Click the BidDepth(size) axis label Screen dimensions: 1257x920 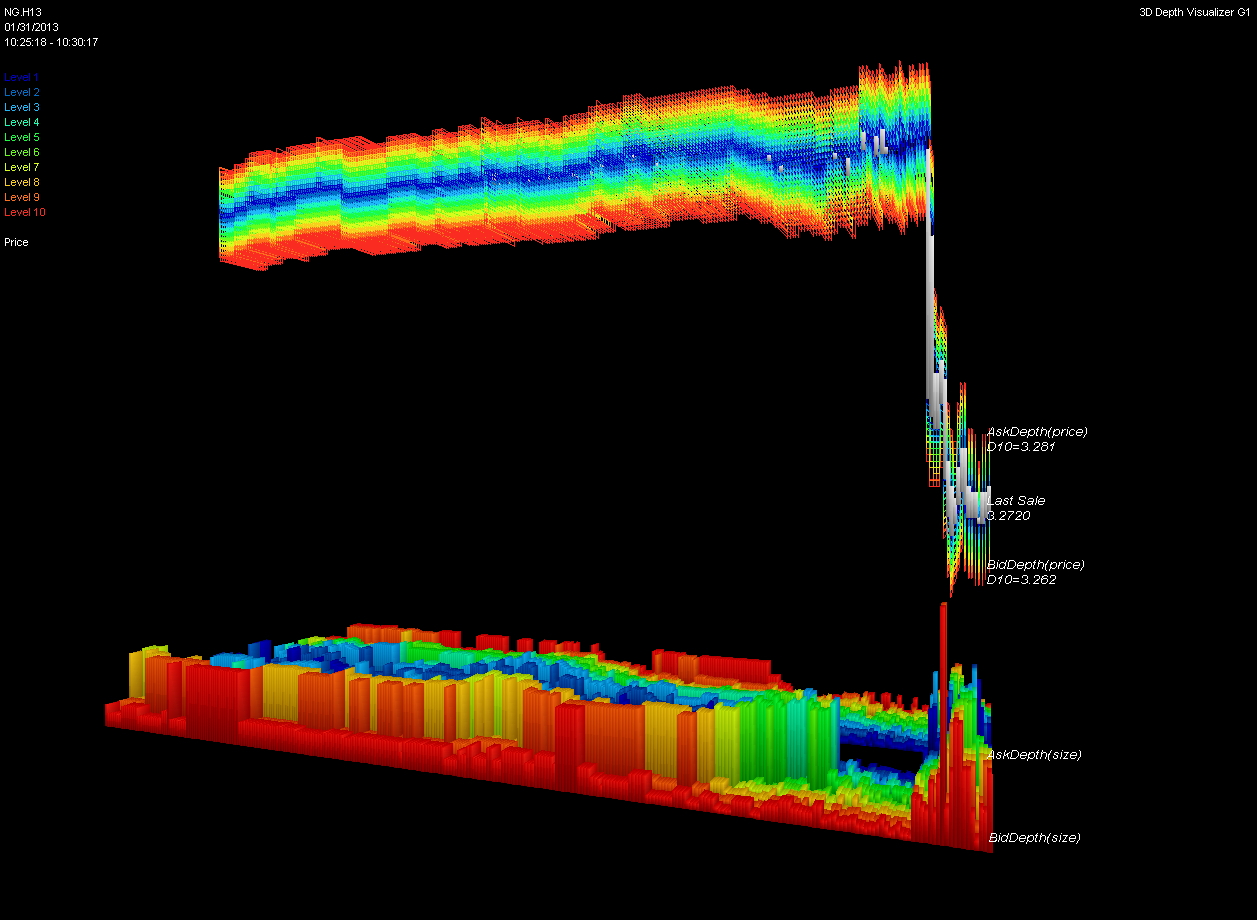(1035, 838)
